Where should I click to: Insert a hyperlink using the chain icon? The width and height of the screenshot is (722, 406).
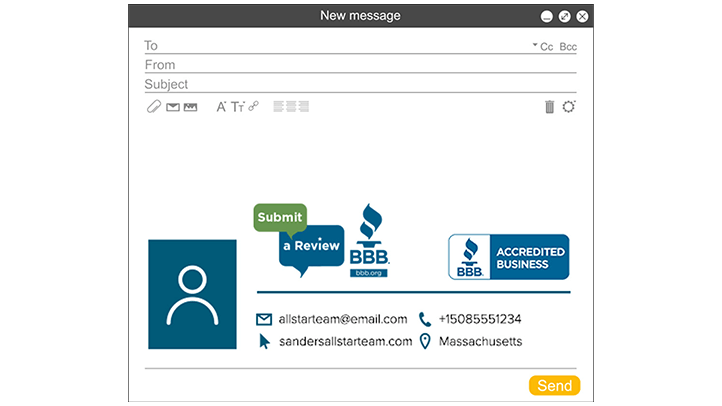tap(254, 106)
